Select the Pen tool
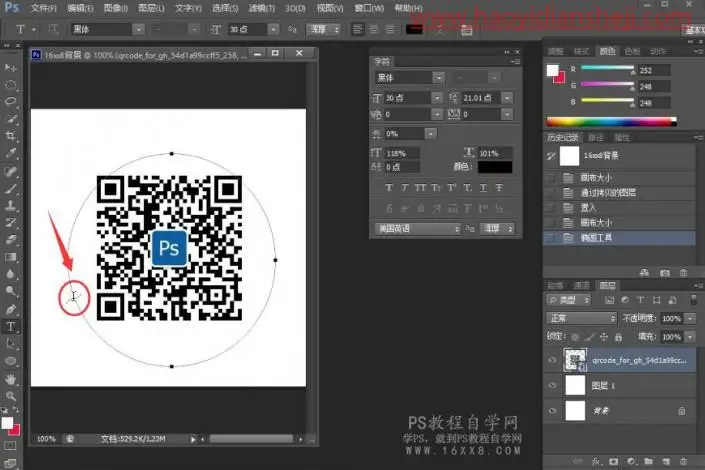Image resolution: width=705 pixels, height=470 pixels. (10, 309)
